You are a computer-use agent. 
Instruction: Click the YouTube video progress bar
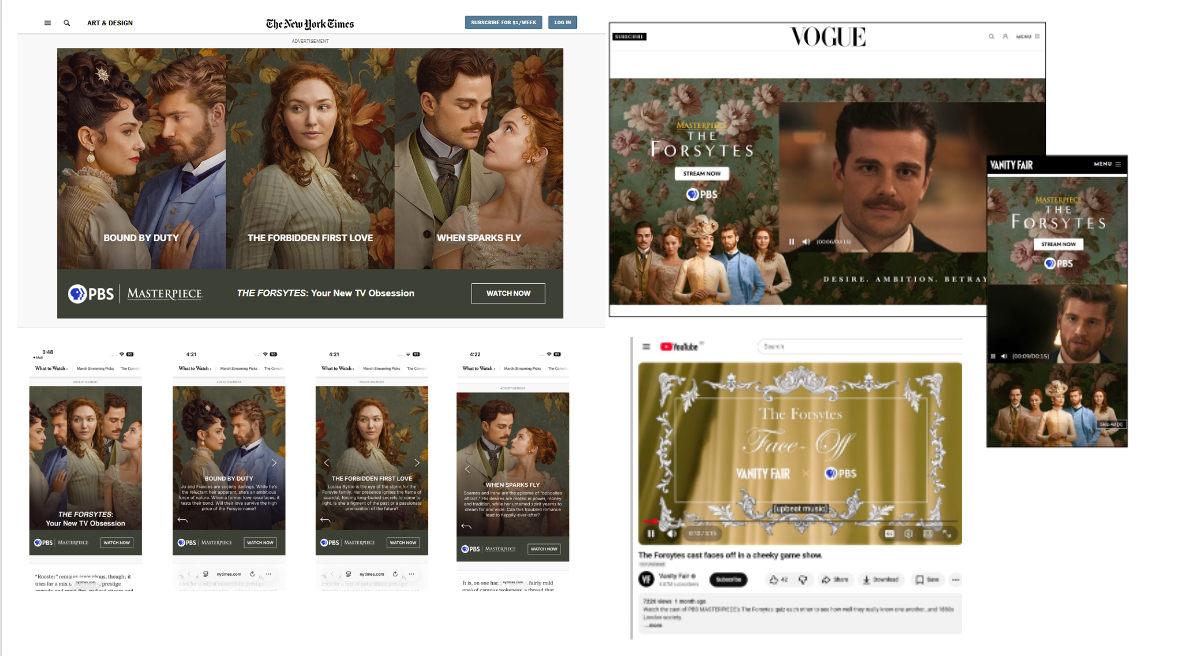[x=800, y=522]
